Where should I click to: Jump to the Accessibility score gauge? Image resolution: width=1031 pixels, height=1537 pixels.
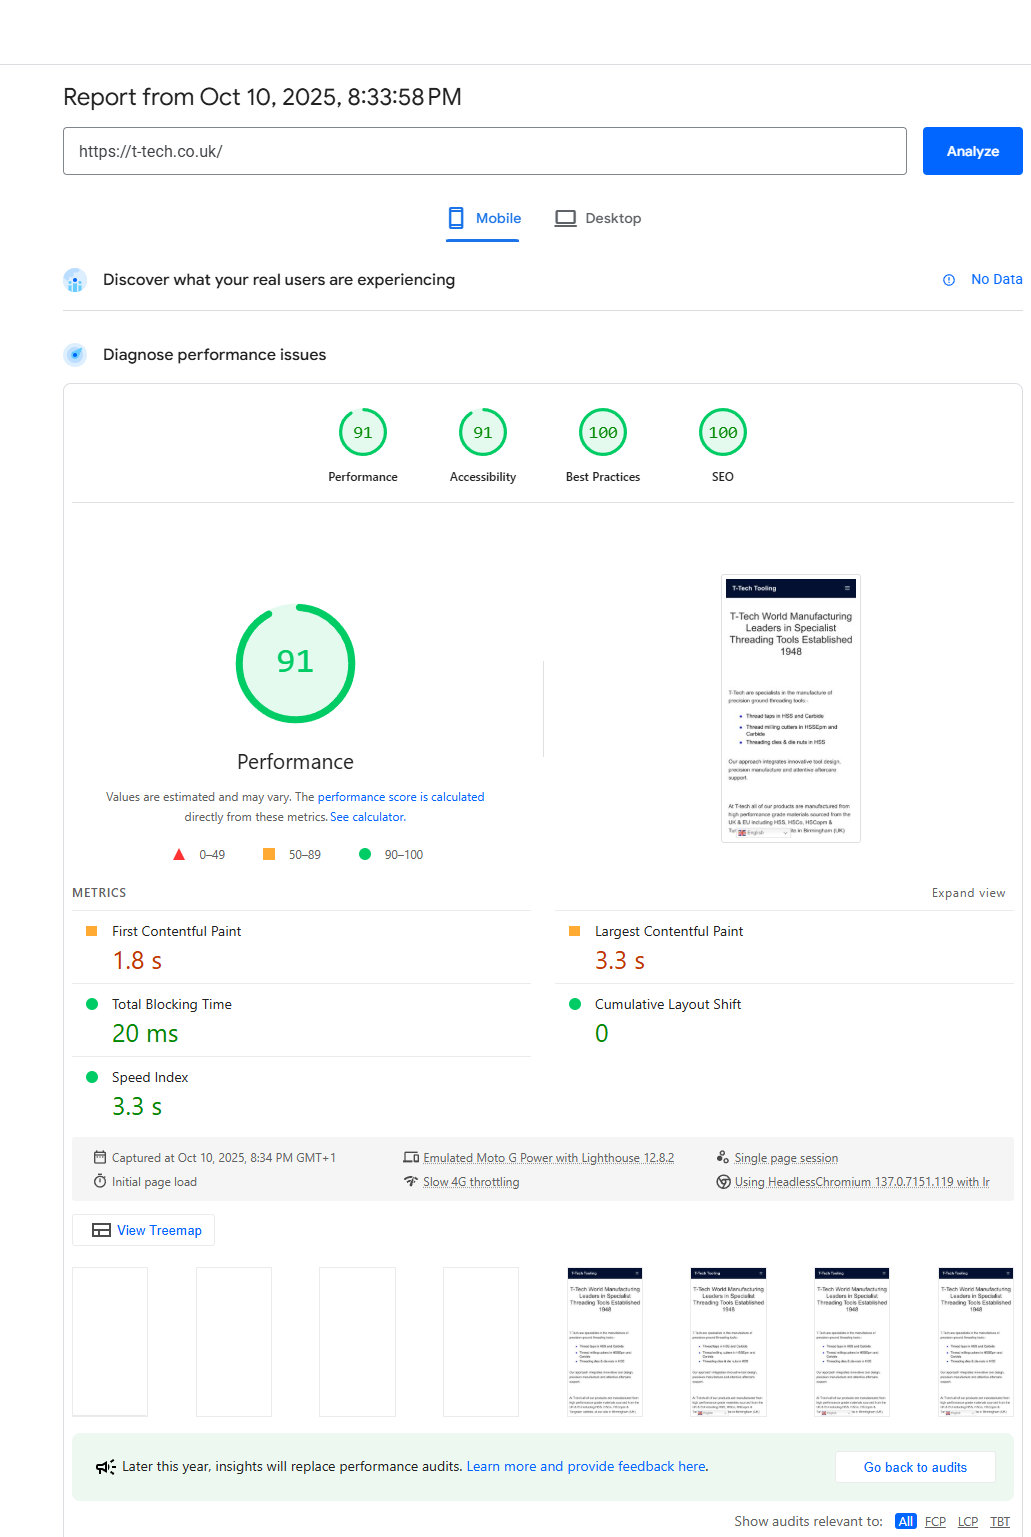(x=483, y=433)
